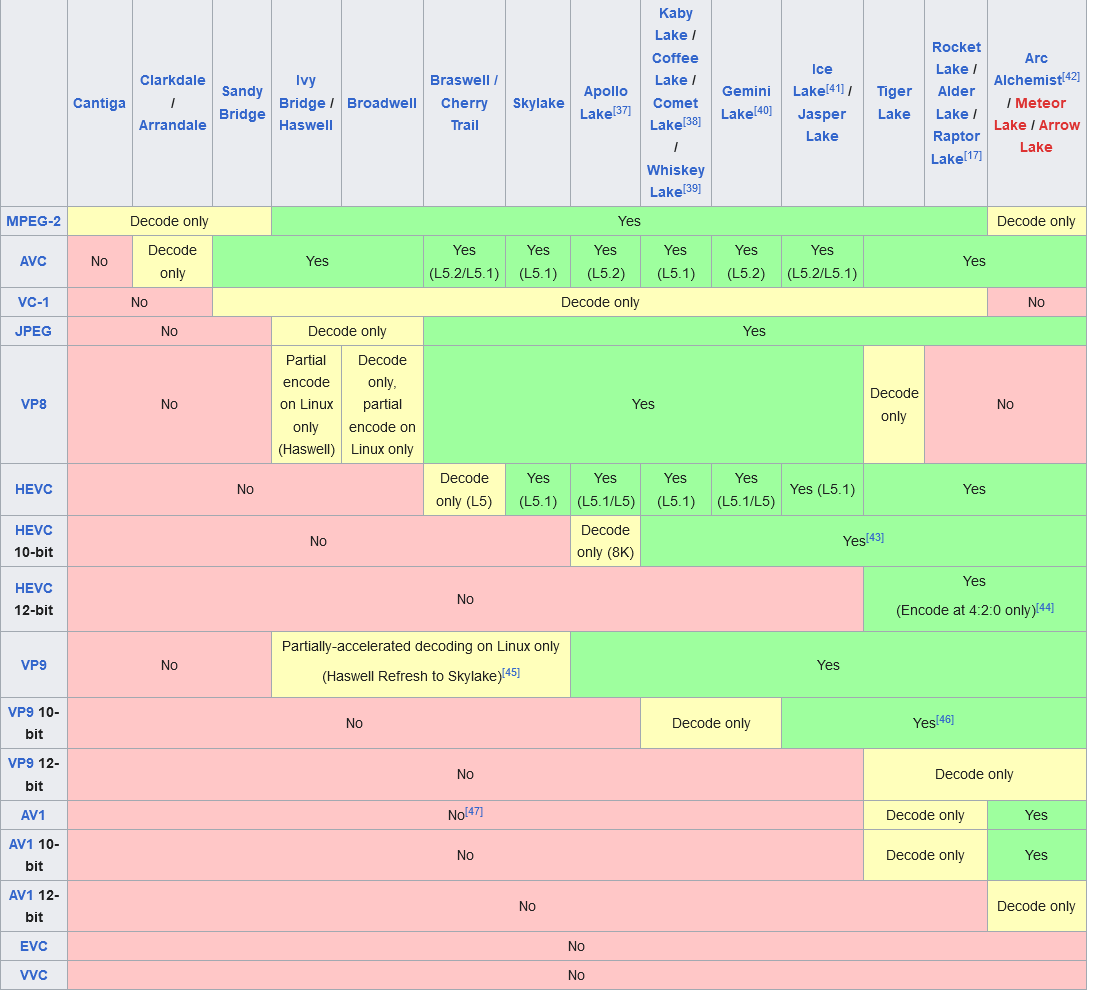The width and height of the screenshot is (1094, 995).
Task: Open VP9 link in the 10-bit row
Action: click(x=21, y=712)
